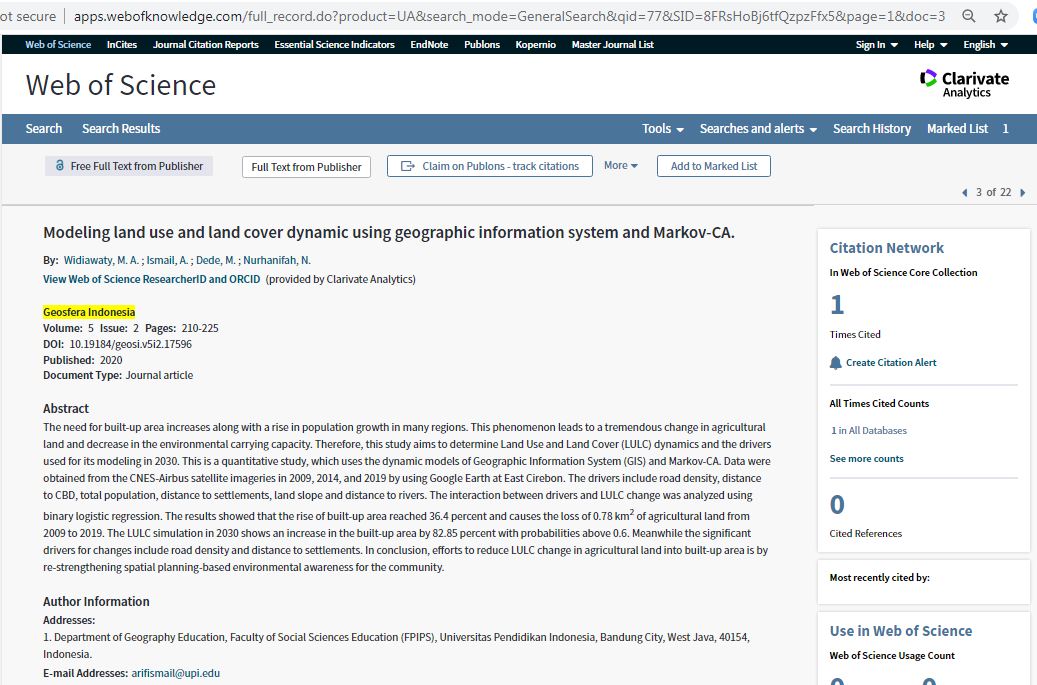The width and height of the screenshot is (1037, 685).
Task: Expand the More options dropdown
Action: pyautogui.click(x=620, y=165)
